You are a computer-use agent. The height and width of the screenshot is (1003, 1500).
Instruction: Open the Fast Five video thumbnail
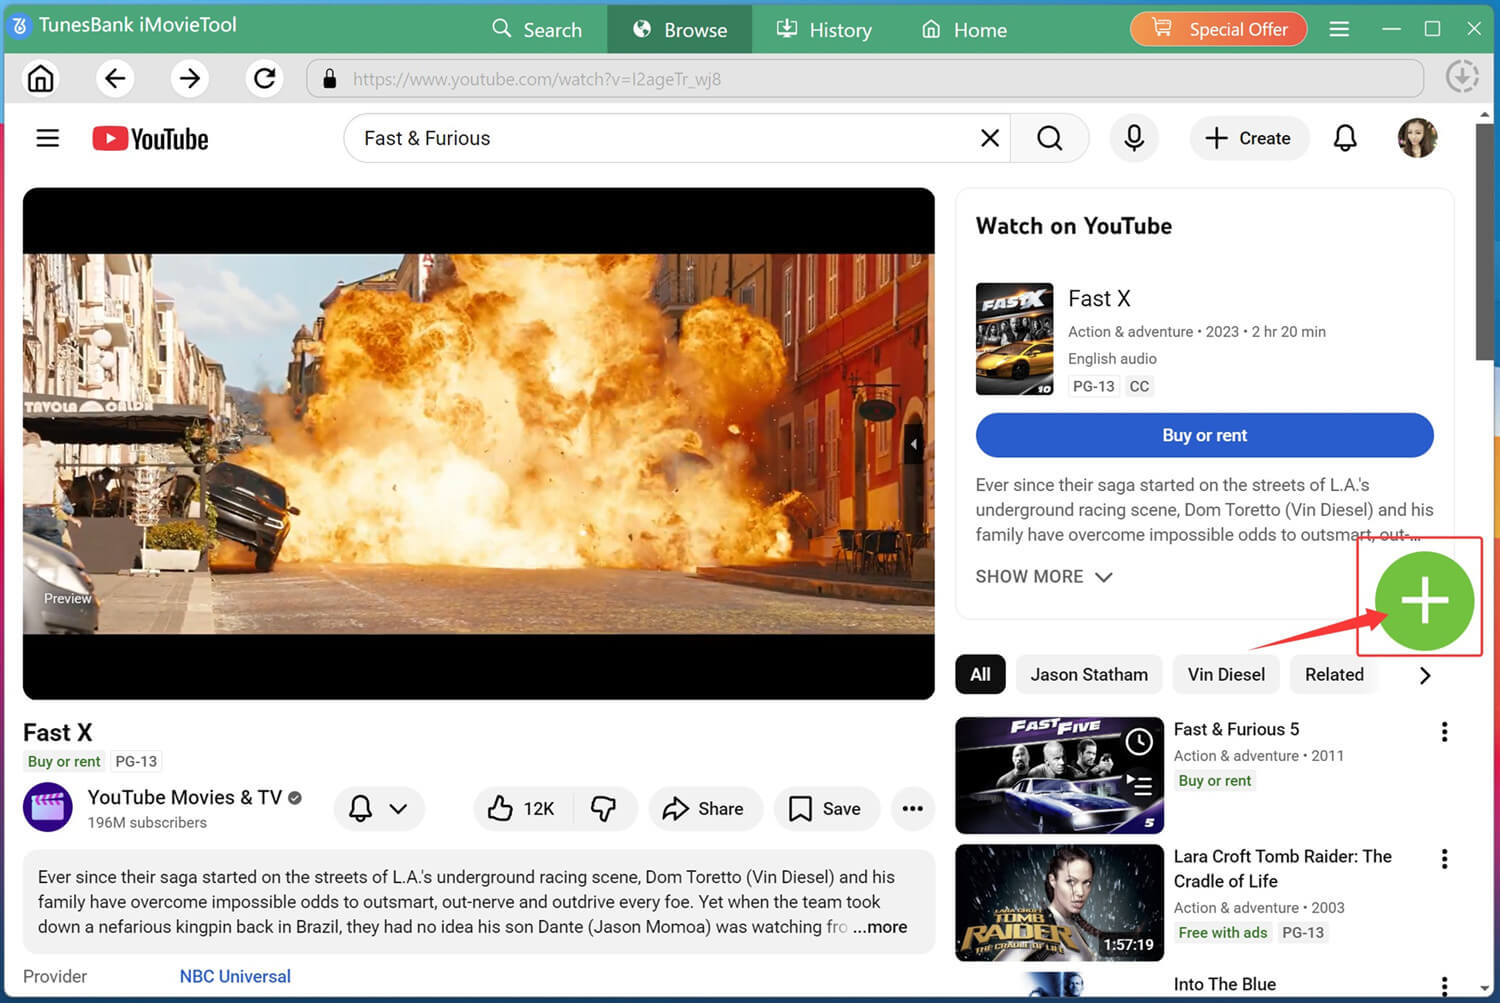[1058, 775]
